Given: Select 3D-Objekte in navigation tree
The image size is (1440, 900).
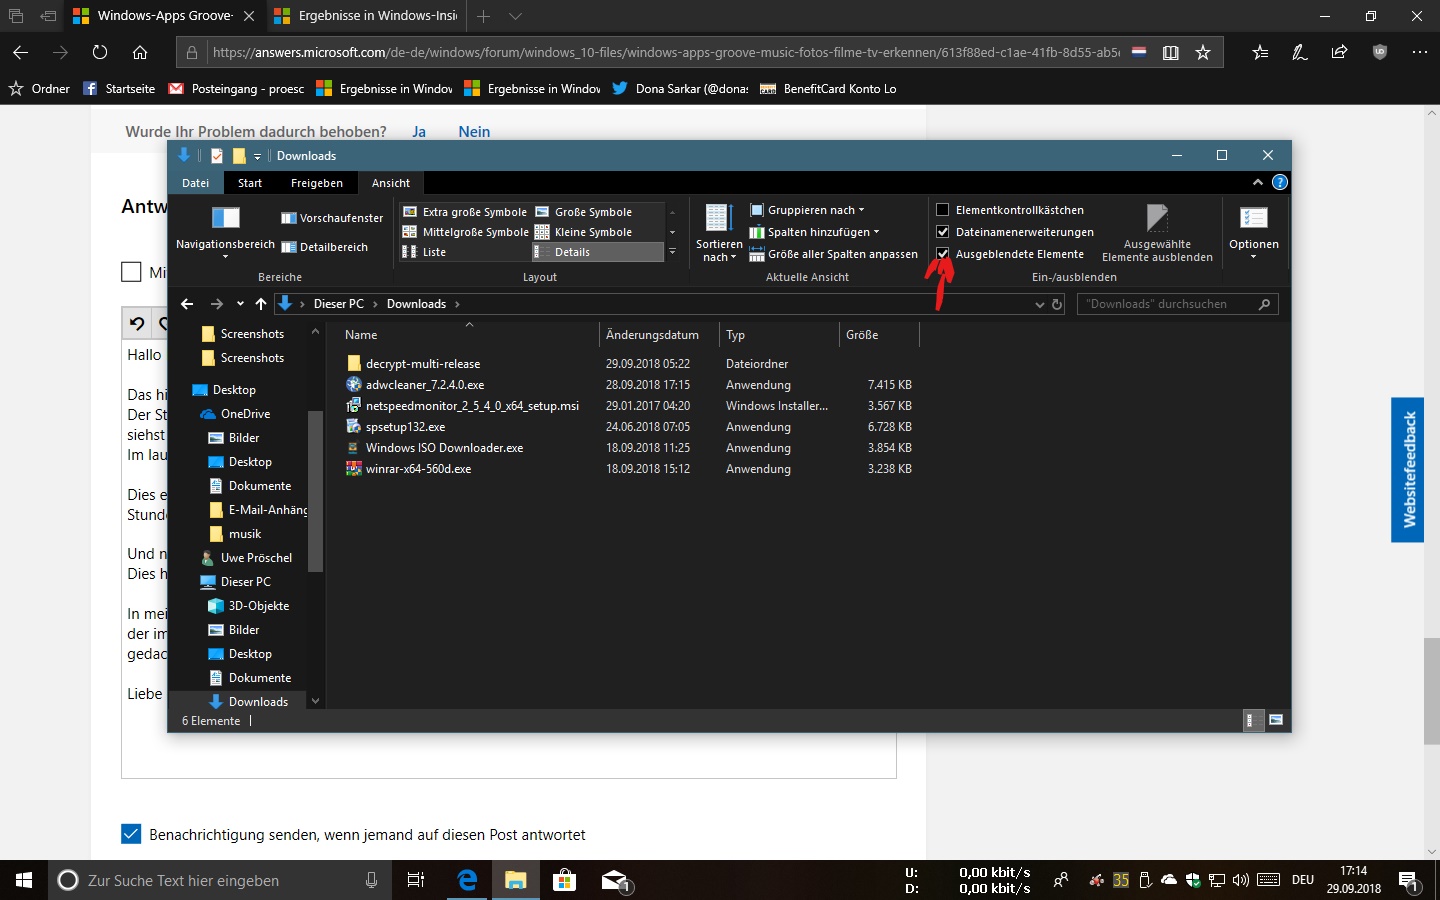Looking at the screenshot, I should pyautogui.click(x=259, y=606).
